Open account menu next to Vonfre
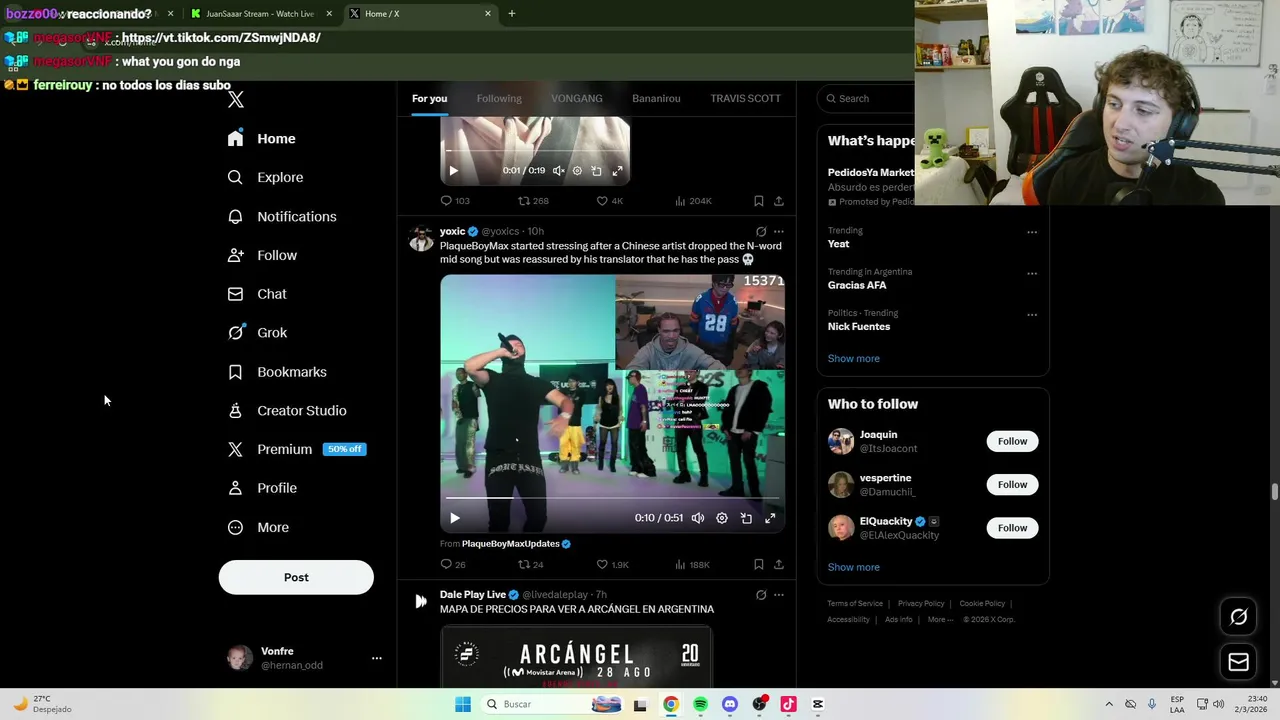Image resolution: width=1280 pixels, height=720 pixels. coord(377,658)
